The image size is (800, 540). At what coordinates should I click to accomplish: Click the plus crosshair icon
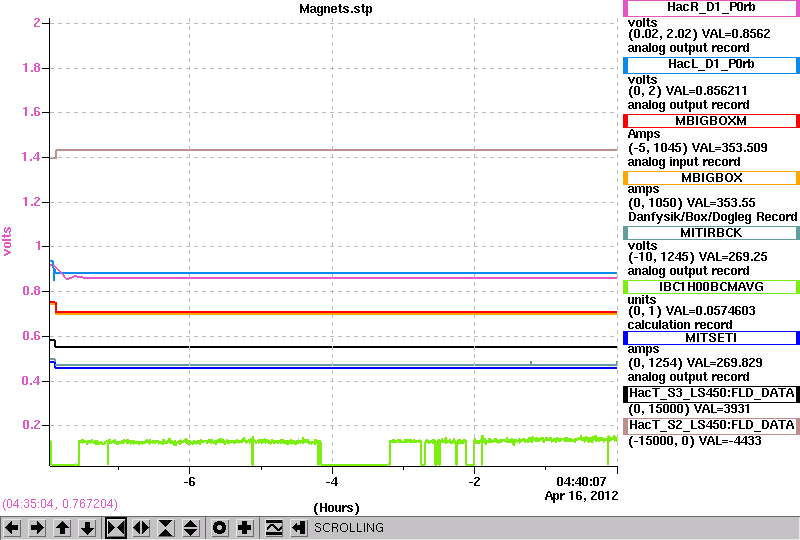[245, 528]
